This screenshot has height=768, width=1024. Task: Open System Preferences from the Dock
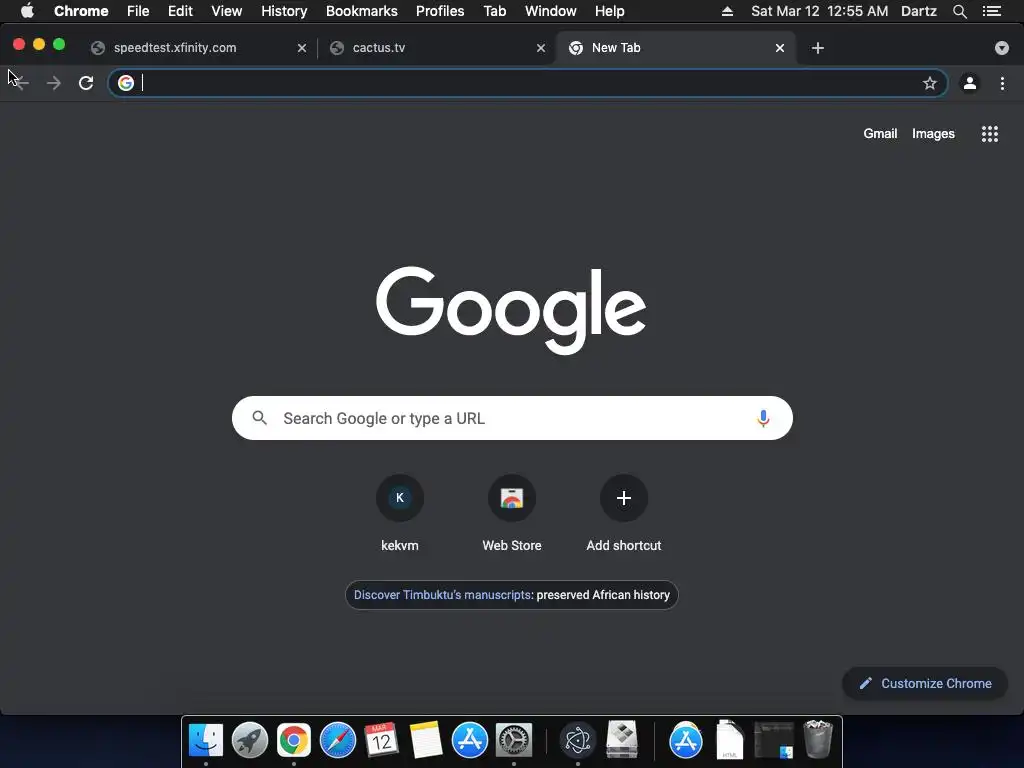click(514, 741)
